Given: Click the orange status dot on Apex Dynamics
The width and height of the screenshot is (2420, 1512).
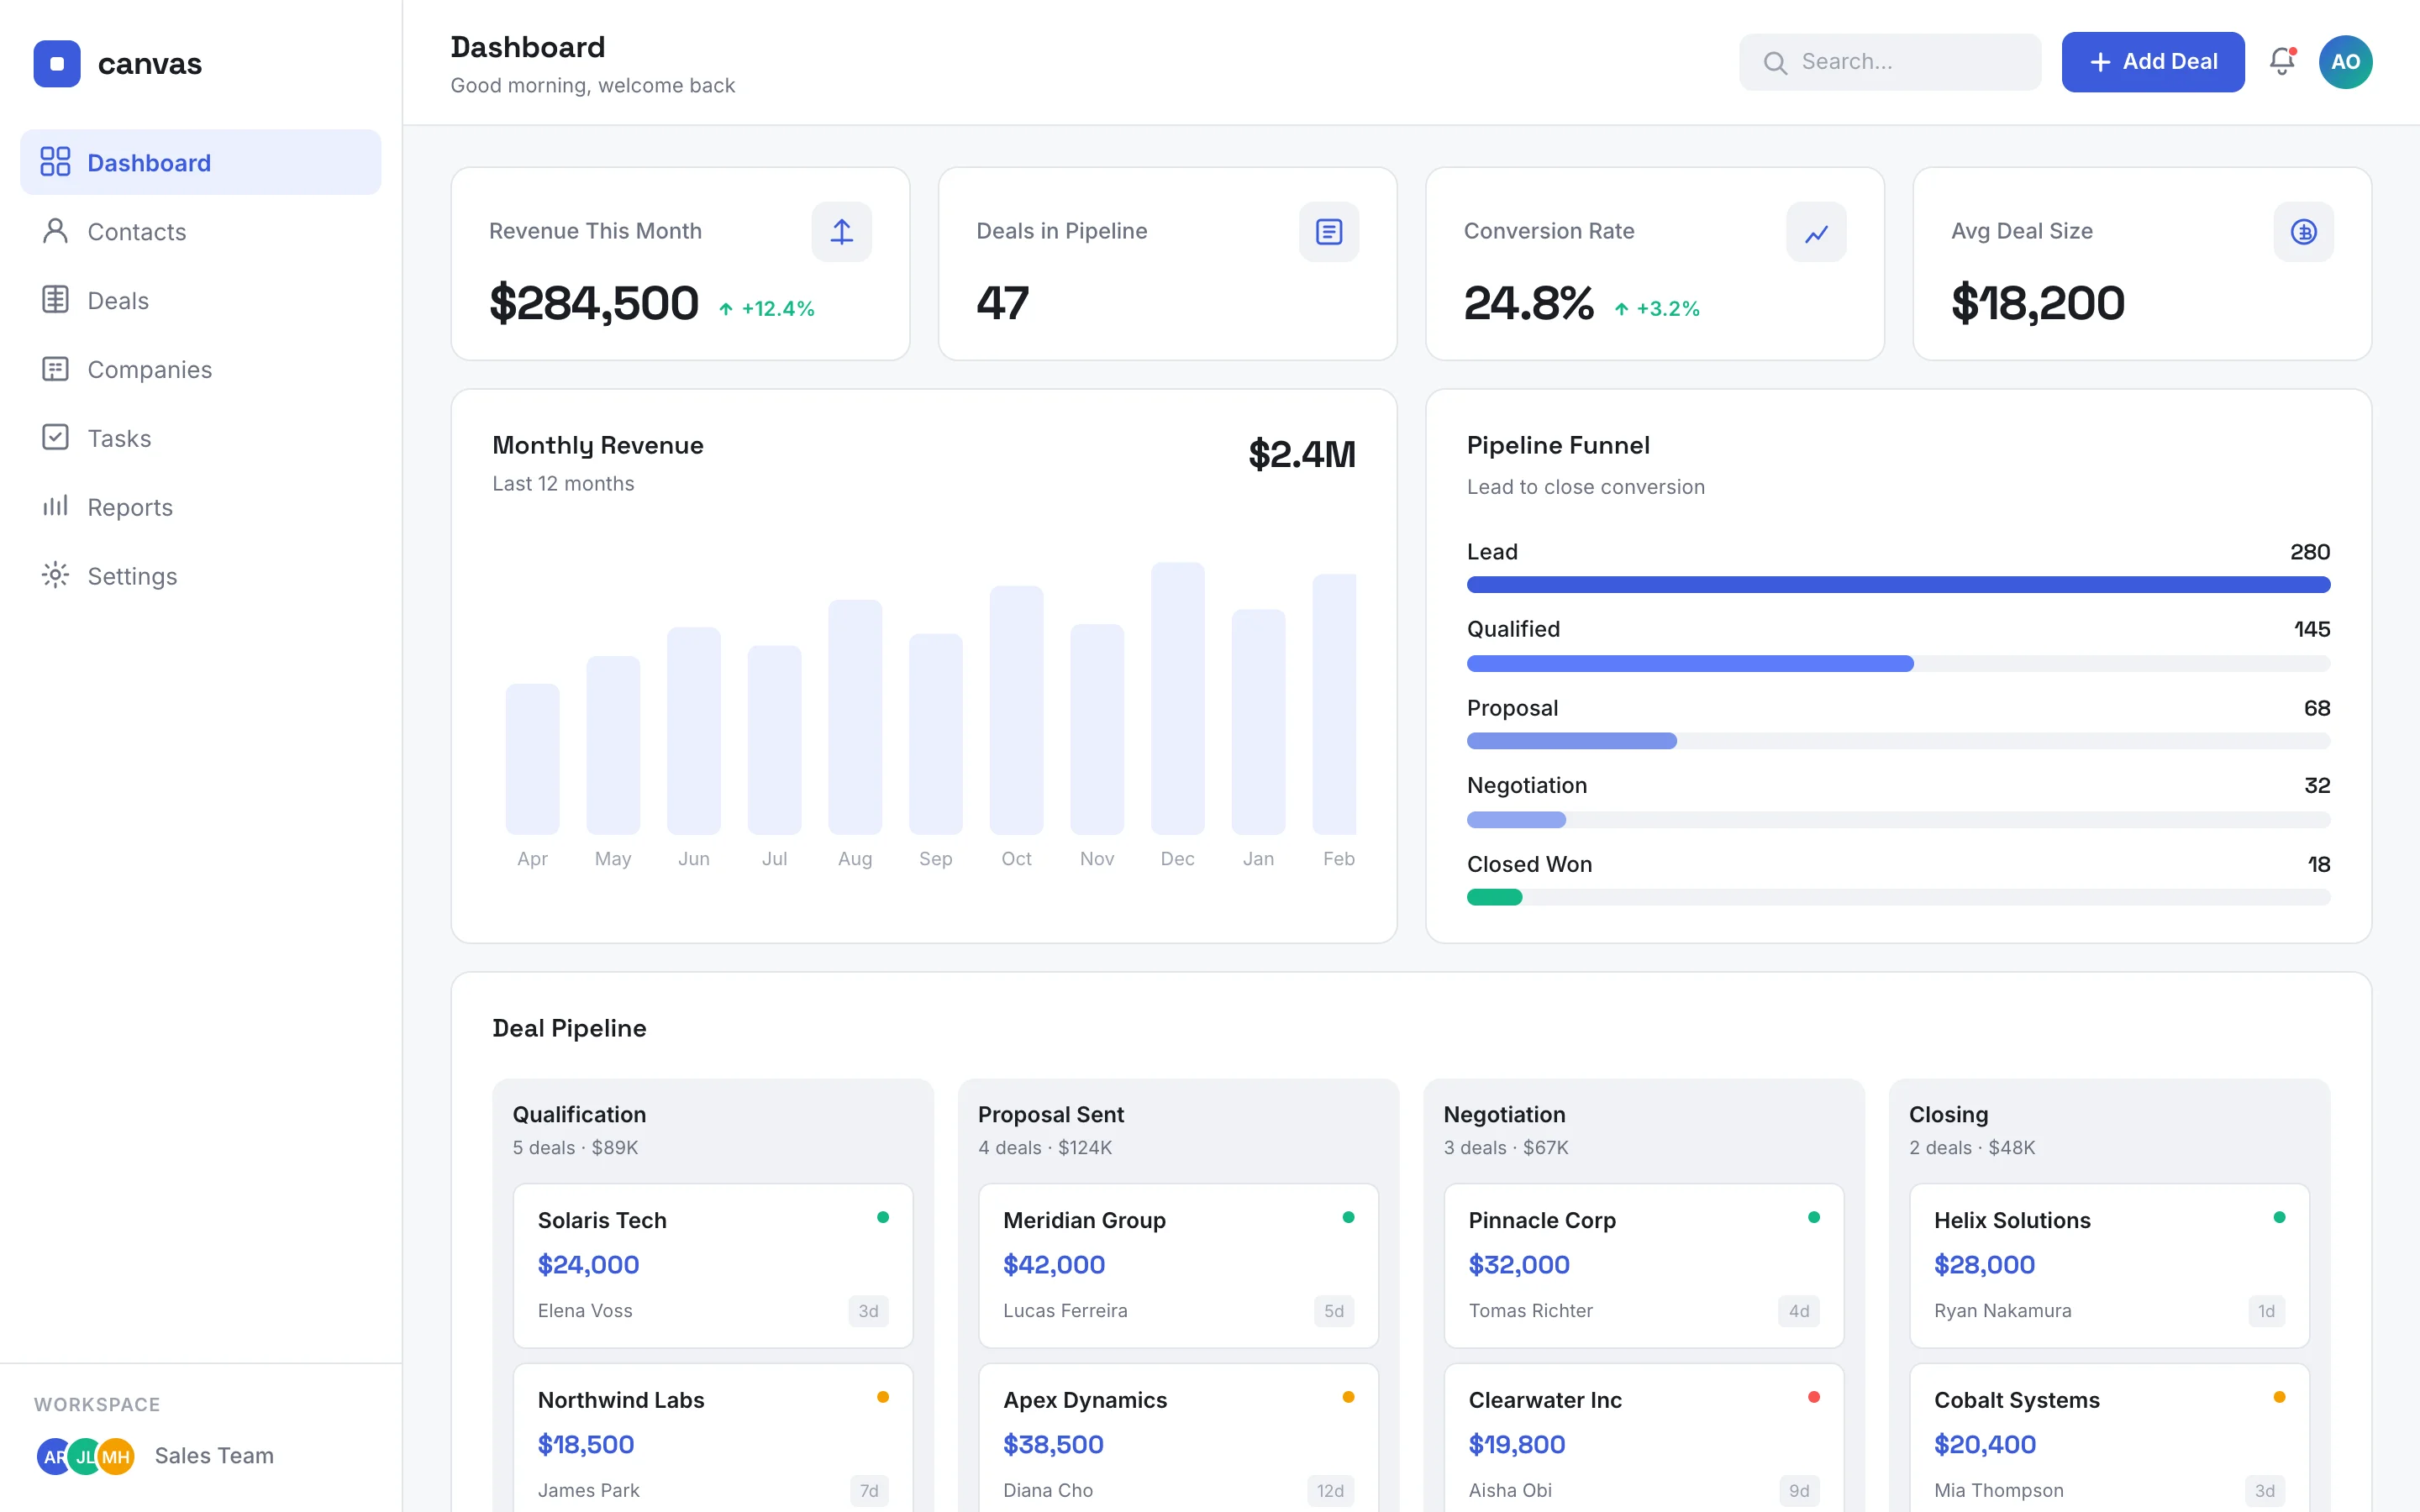Looking at the screenshot, I should coord(1348,1397).
